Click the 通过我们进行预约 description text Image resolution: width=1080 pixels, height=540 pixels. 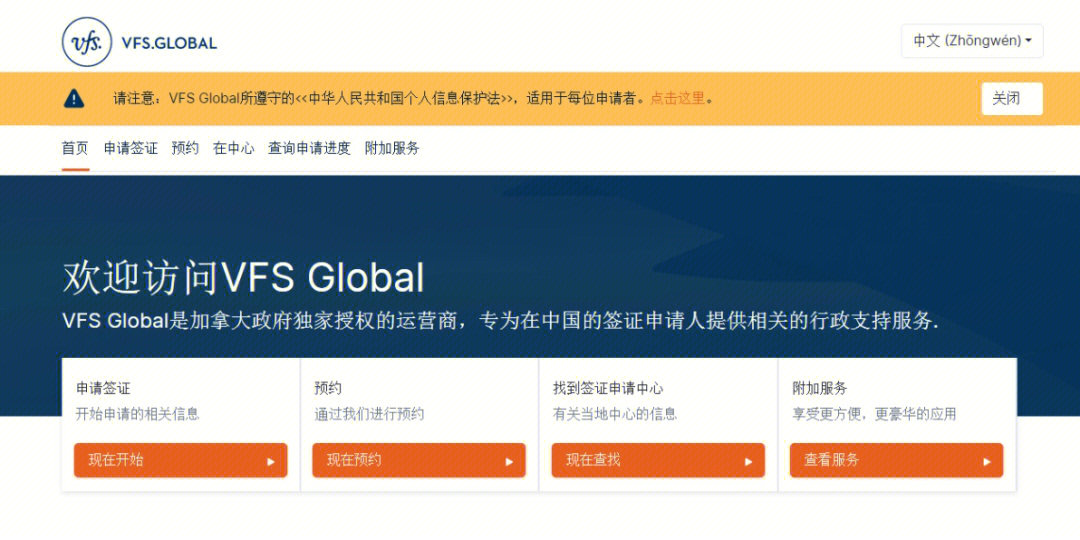click(x=369, y=414)
